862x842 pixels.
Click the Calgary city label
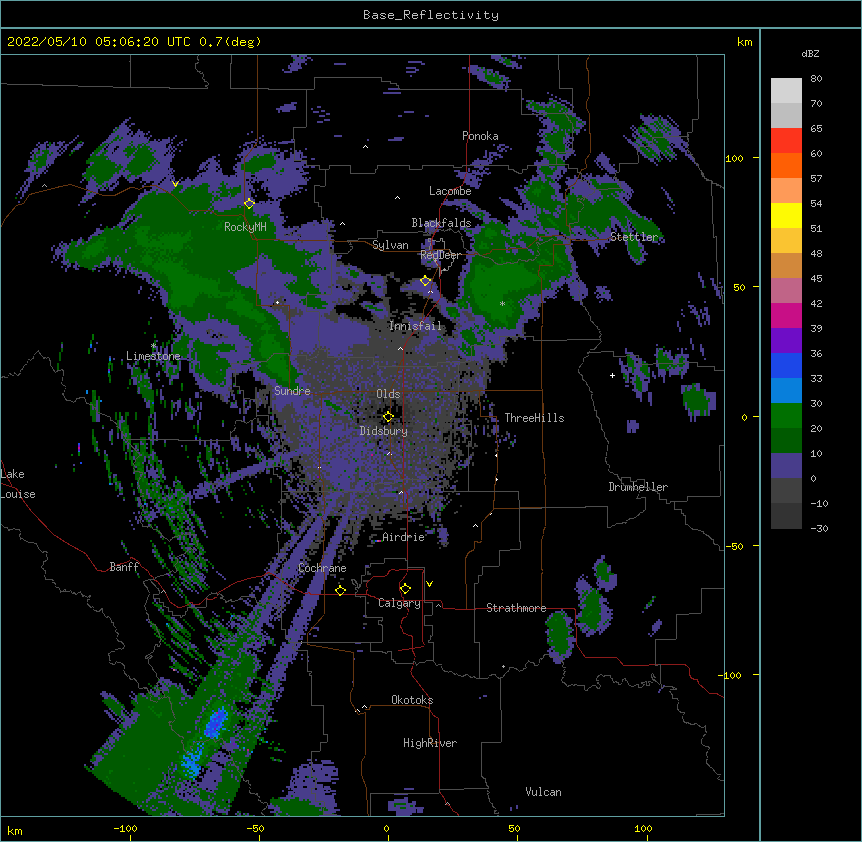[400, 603]
